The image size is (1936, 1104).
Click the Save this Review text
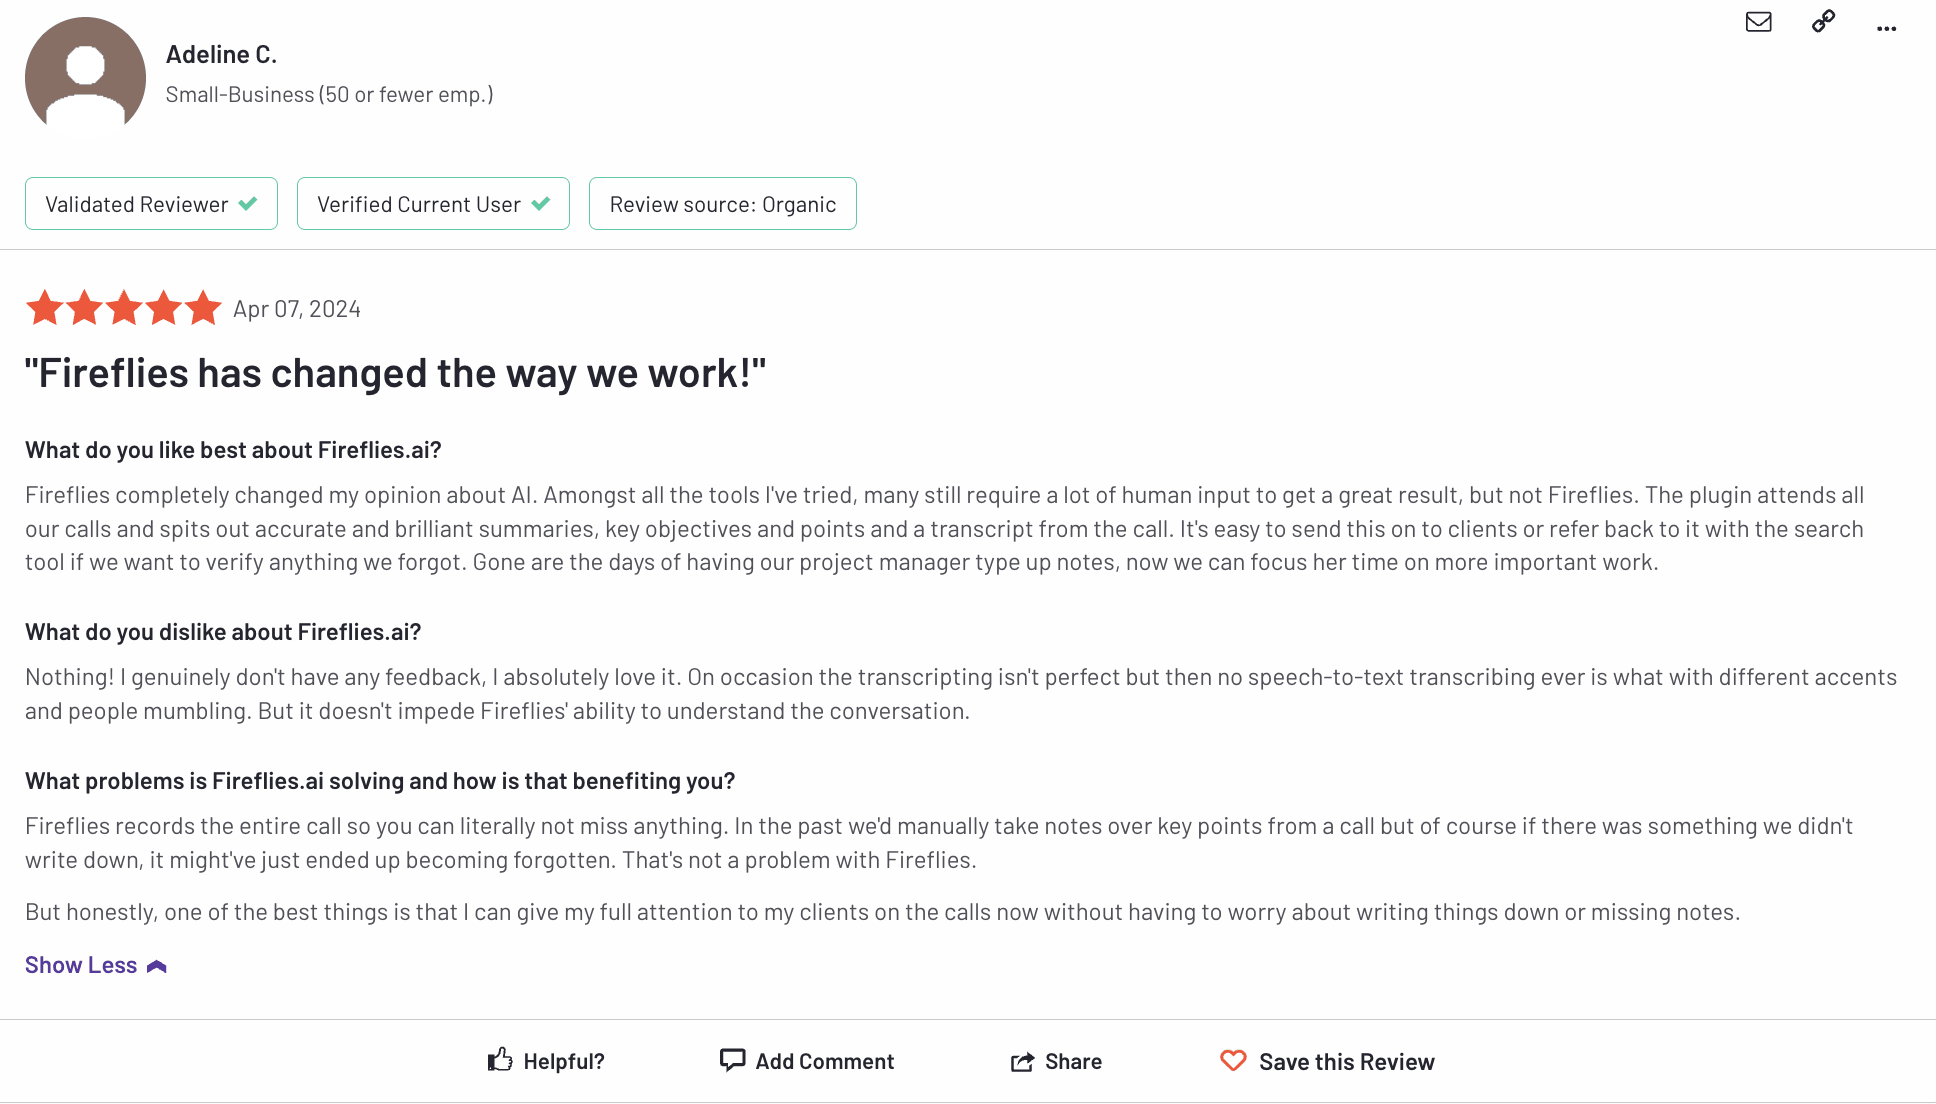click(1346, 1062)
